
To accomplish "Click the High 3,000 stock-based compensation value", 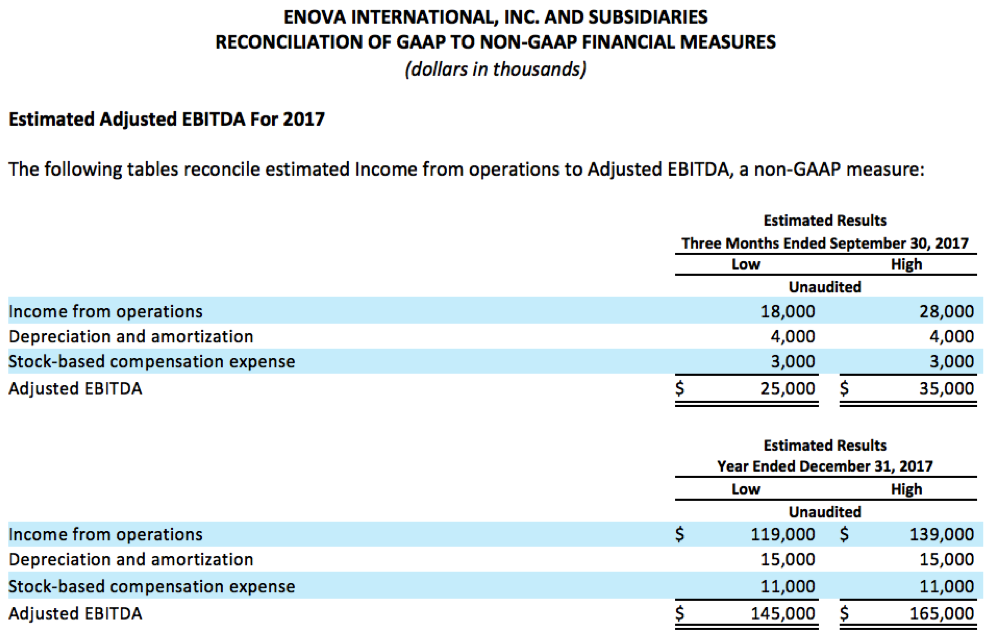I will coord(952,362).
